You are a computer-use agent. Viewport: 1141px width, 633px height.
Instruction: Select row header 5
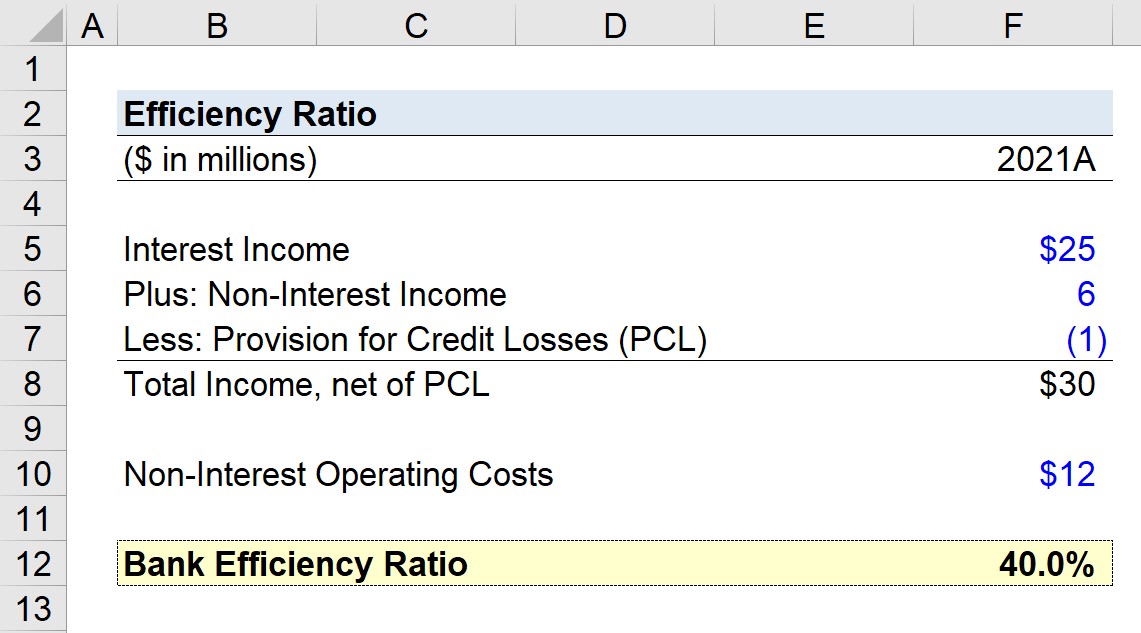33,249
